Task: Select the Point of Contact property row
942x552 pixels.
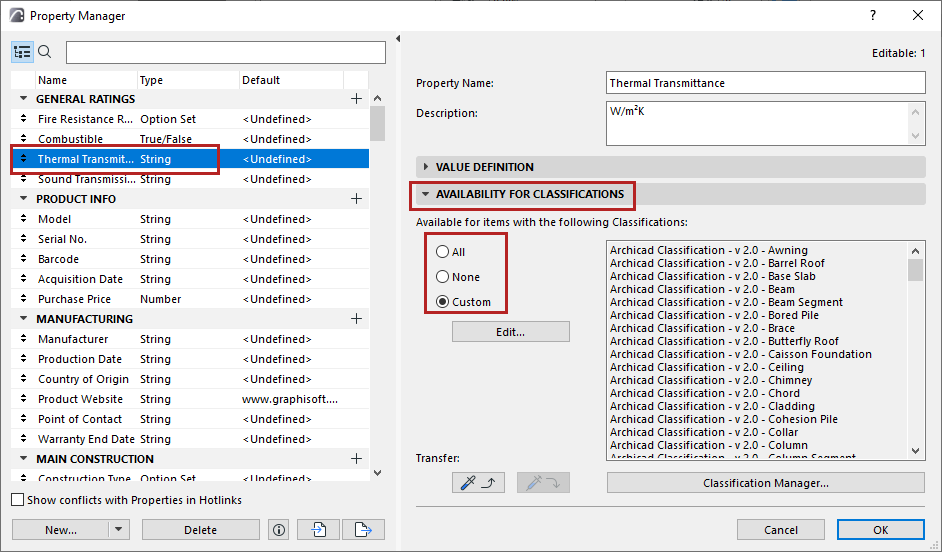Action: click(x=190, y=419)
